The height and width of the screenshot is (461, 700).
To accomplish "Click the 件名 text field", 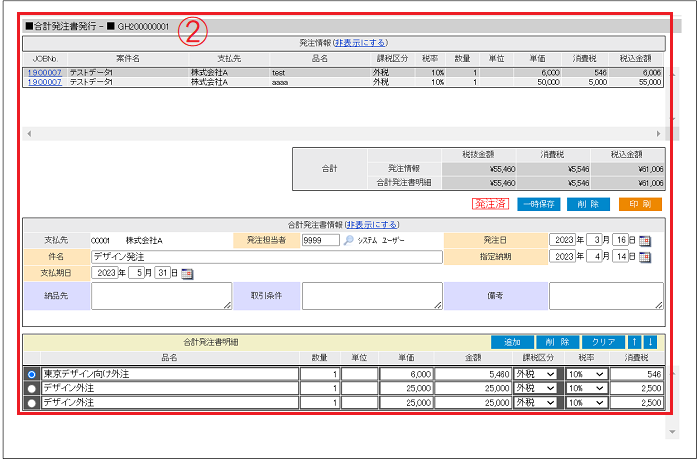I will (265, 257).
